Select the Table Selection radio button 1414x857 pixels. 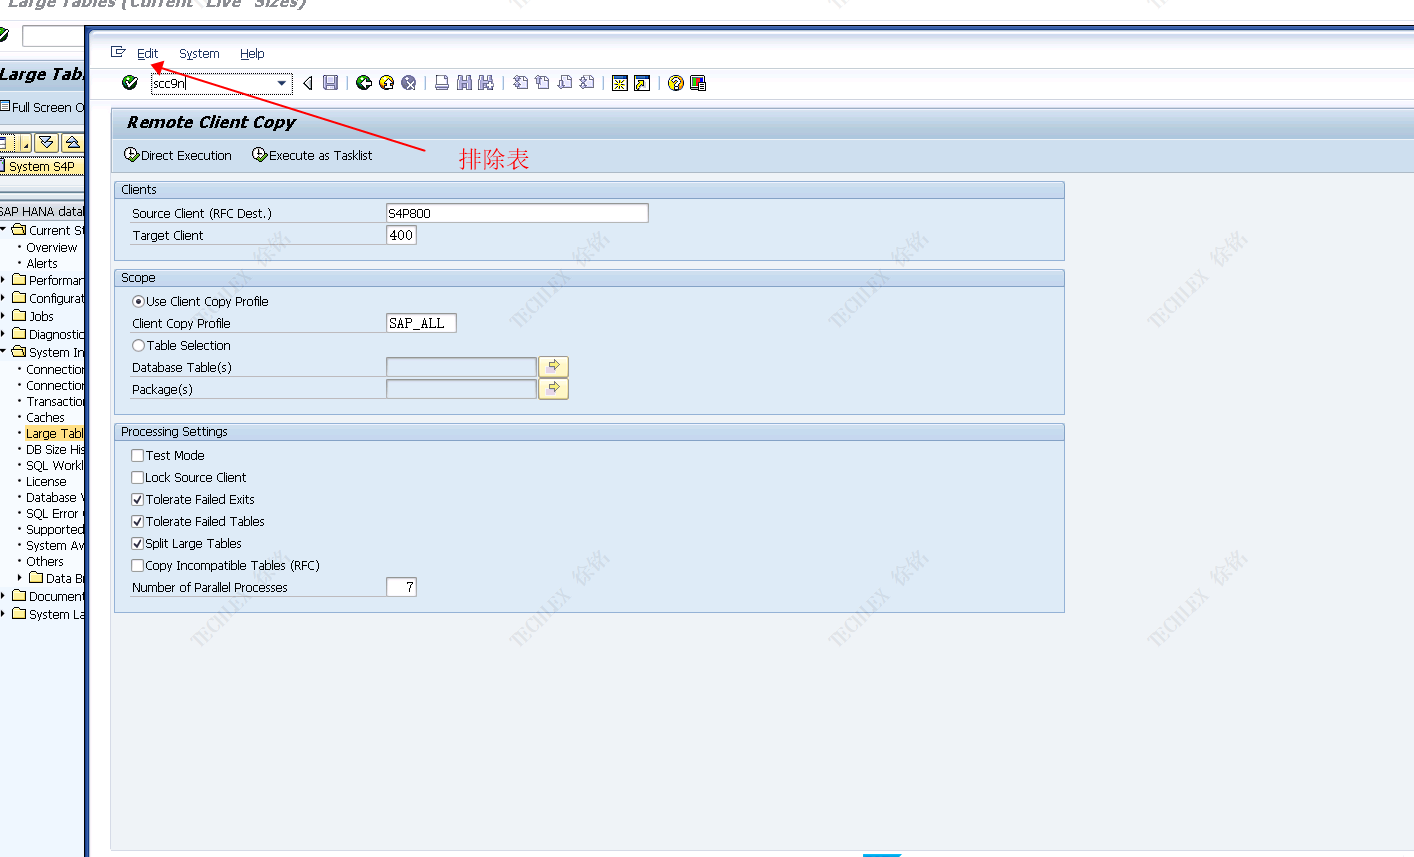pos(139,346)
